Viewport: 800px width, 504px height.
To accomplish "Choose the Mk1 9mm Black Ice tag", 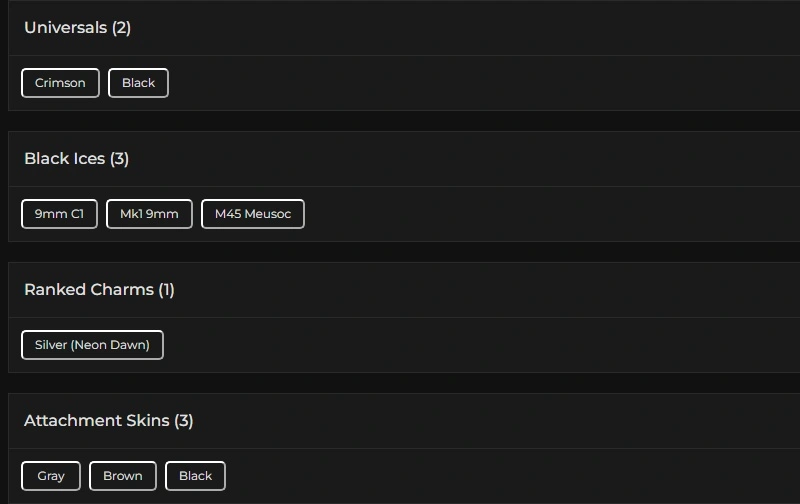I will 149,214.
